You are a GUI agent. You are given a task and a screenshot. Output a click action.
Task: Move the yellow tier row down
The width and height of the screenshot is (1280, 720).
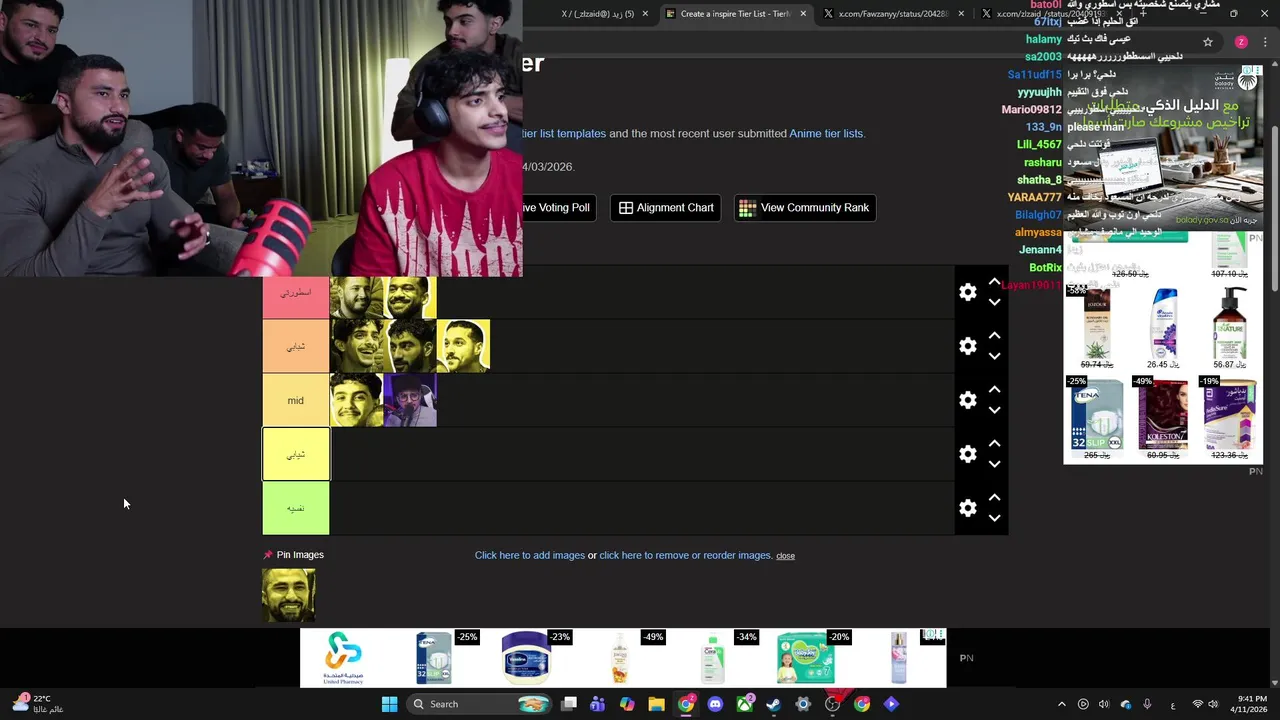tap(994, 464)
